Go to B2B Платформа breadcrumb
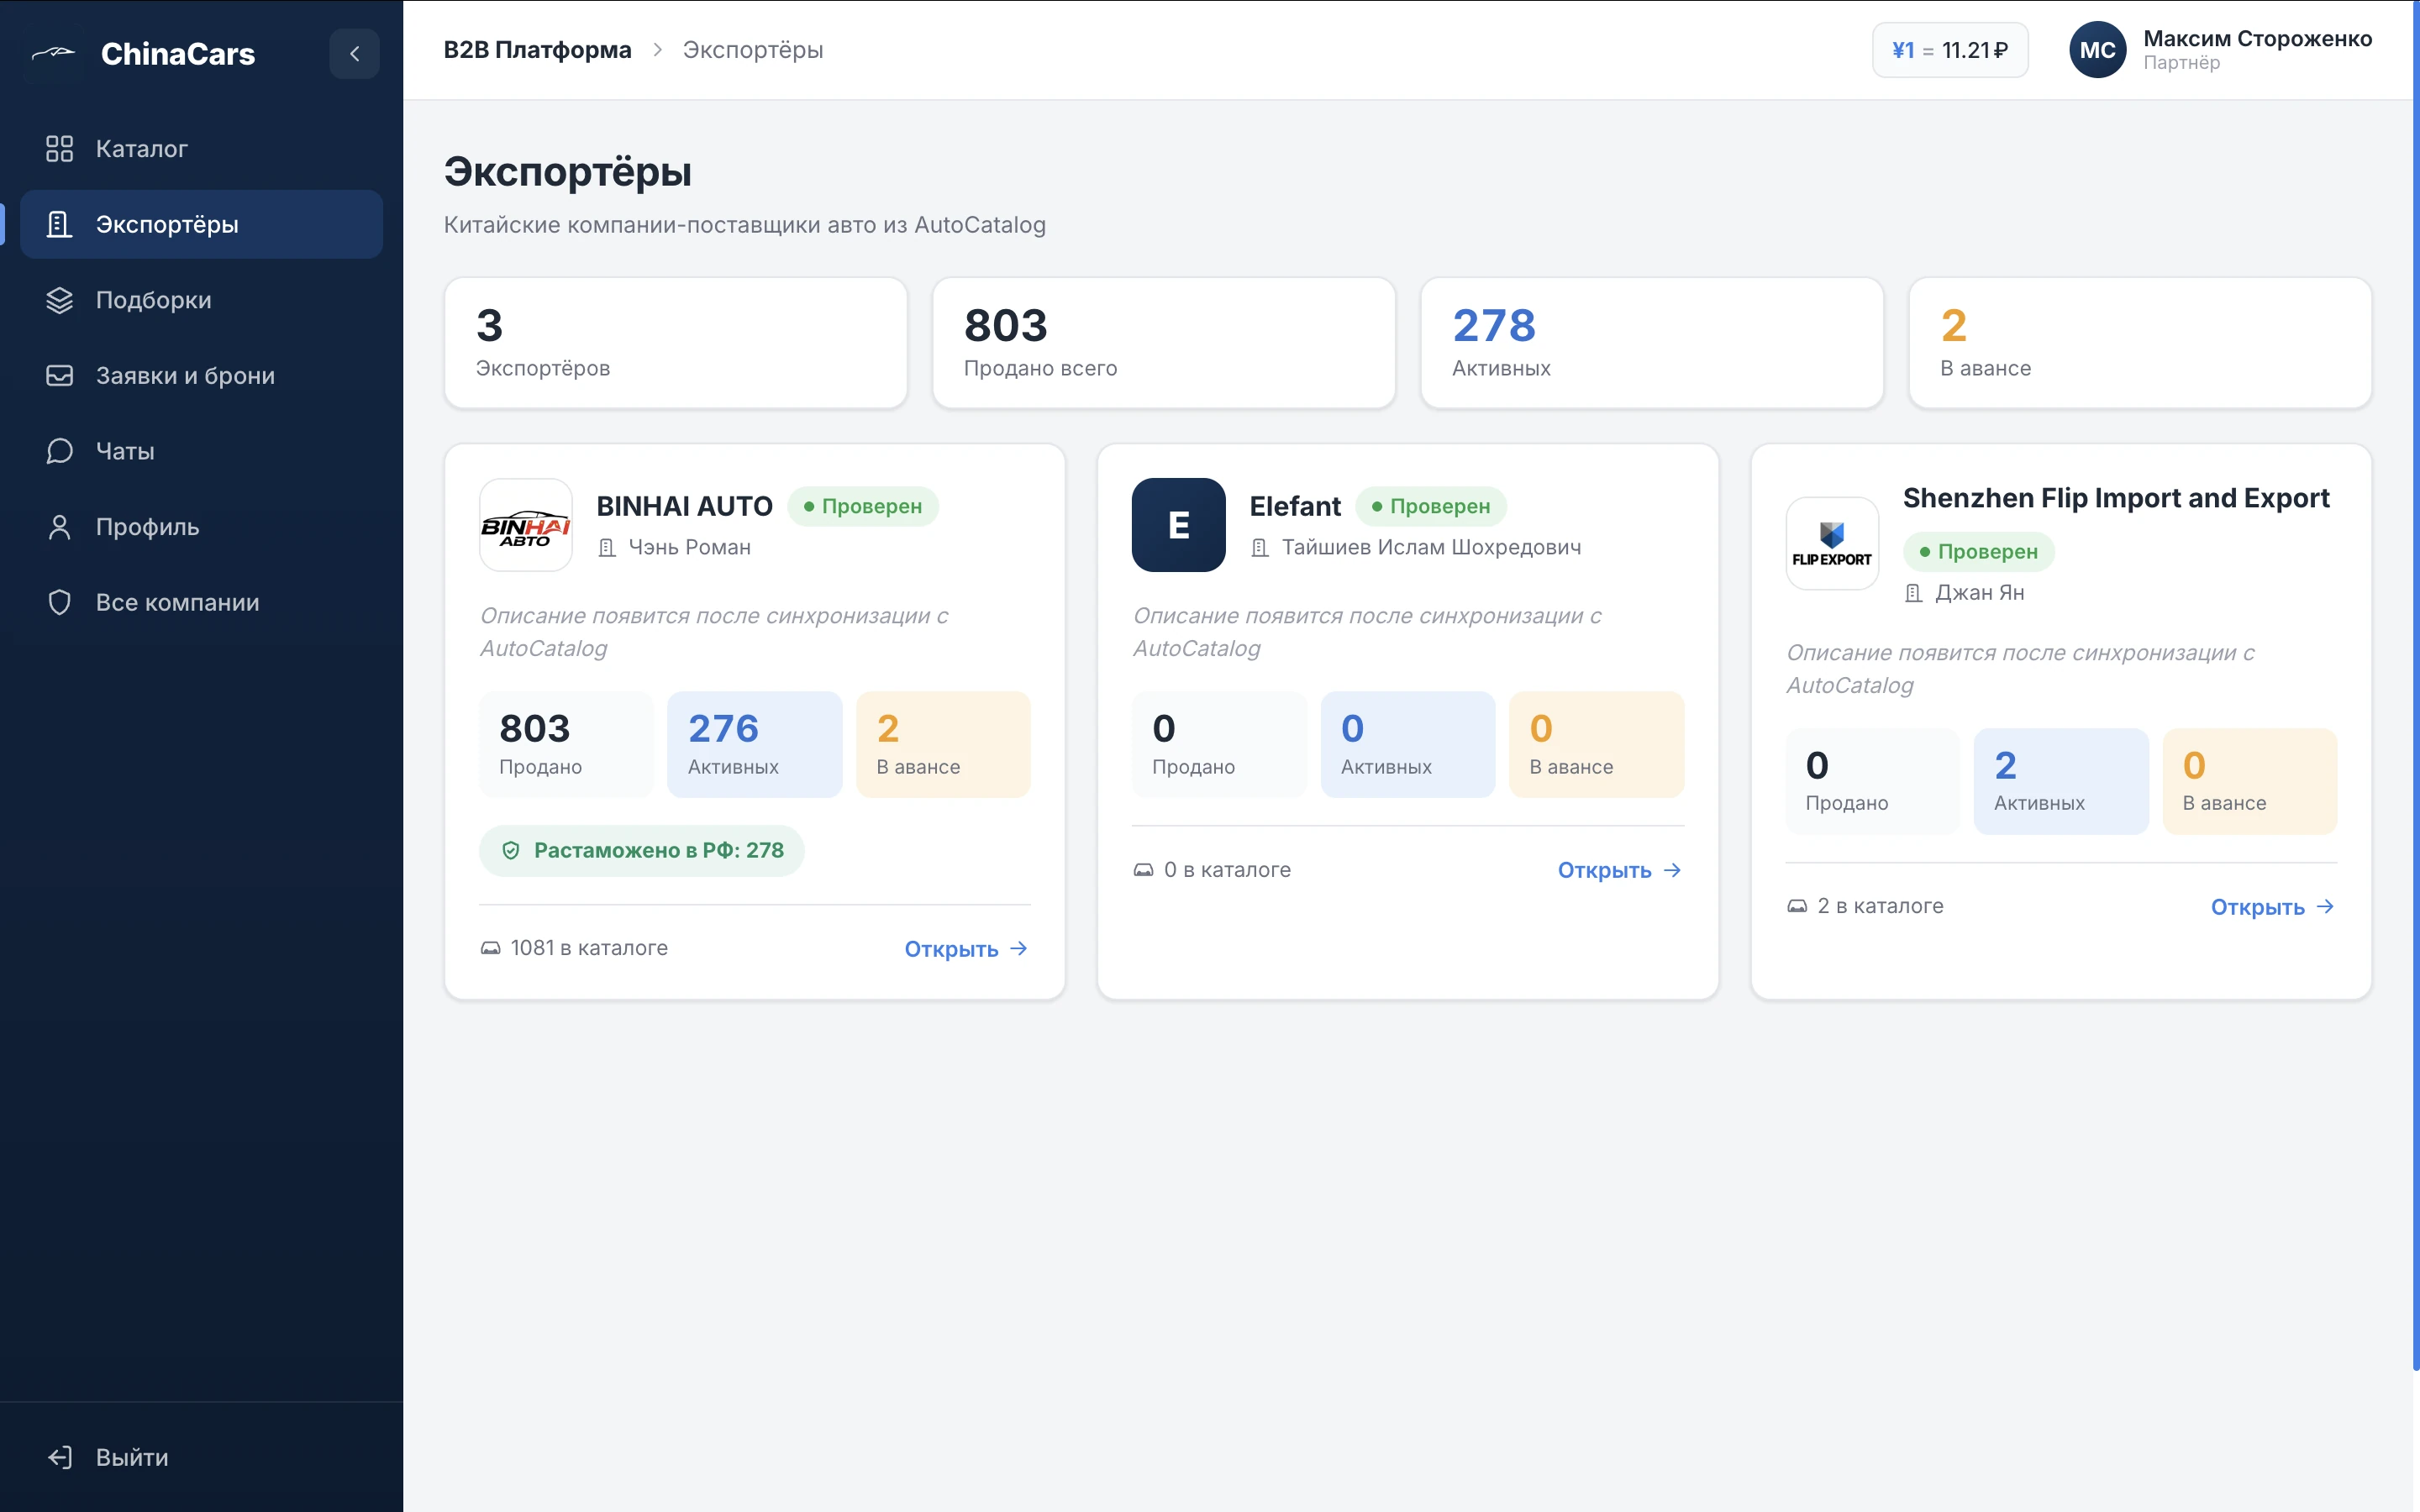2420x1512 pixels. click(537, 50)
